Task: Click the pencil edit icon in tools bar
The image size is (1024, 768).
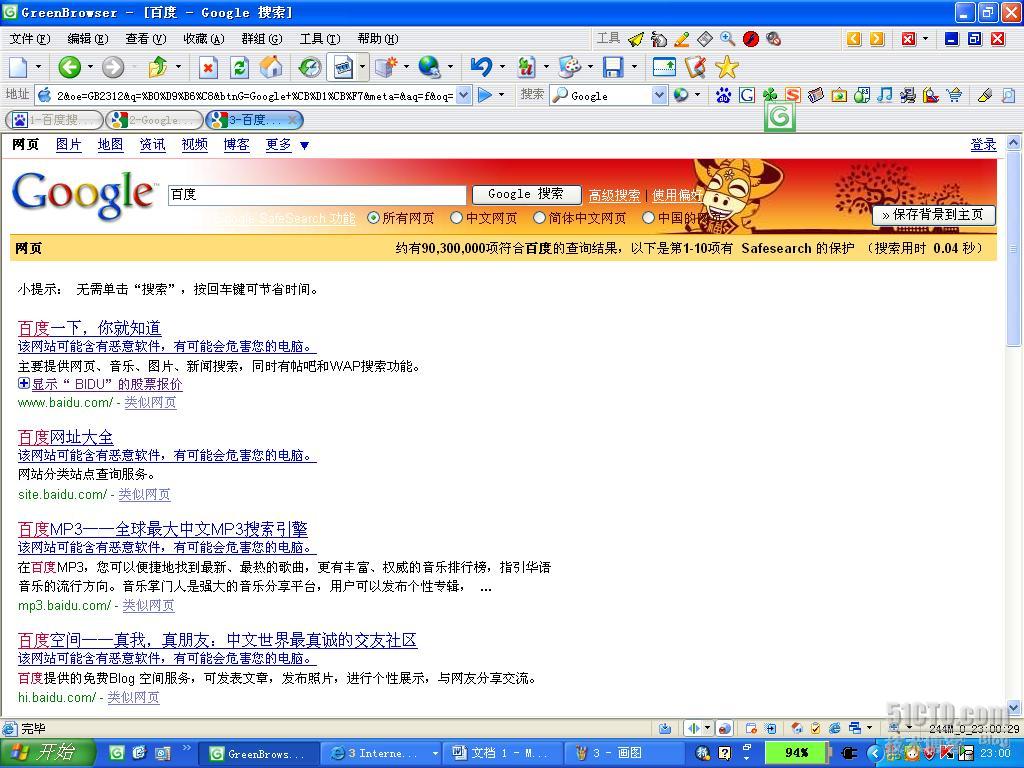Action: click(x=682, y=39)
